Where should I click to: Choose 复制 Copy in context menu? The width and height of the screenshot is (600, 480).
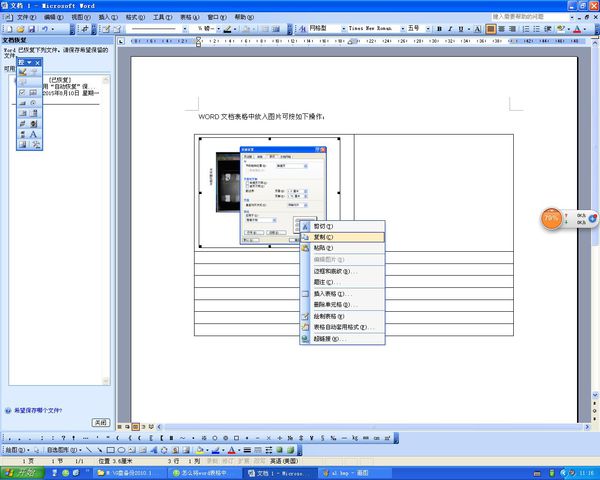(x=342, y=237)
